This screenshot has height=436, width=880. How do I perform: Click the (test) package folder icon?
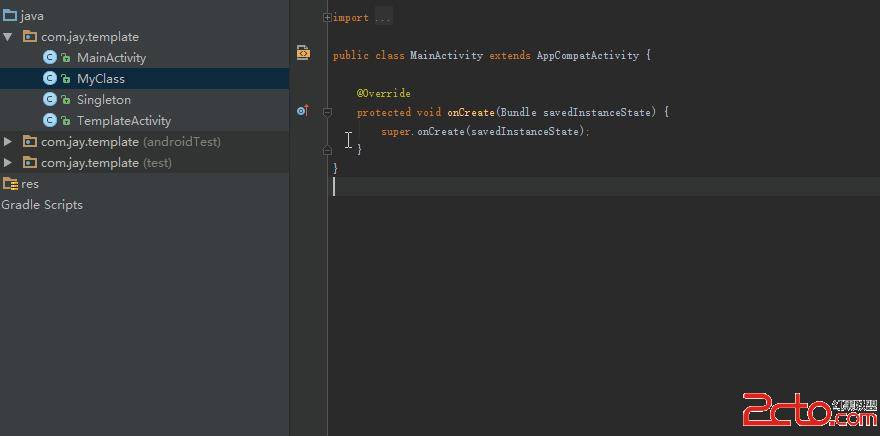click(30, 163)
